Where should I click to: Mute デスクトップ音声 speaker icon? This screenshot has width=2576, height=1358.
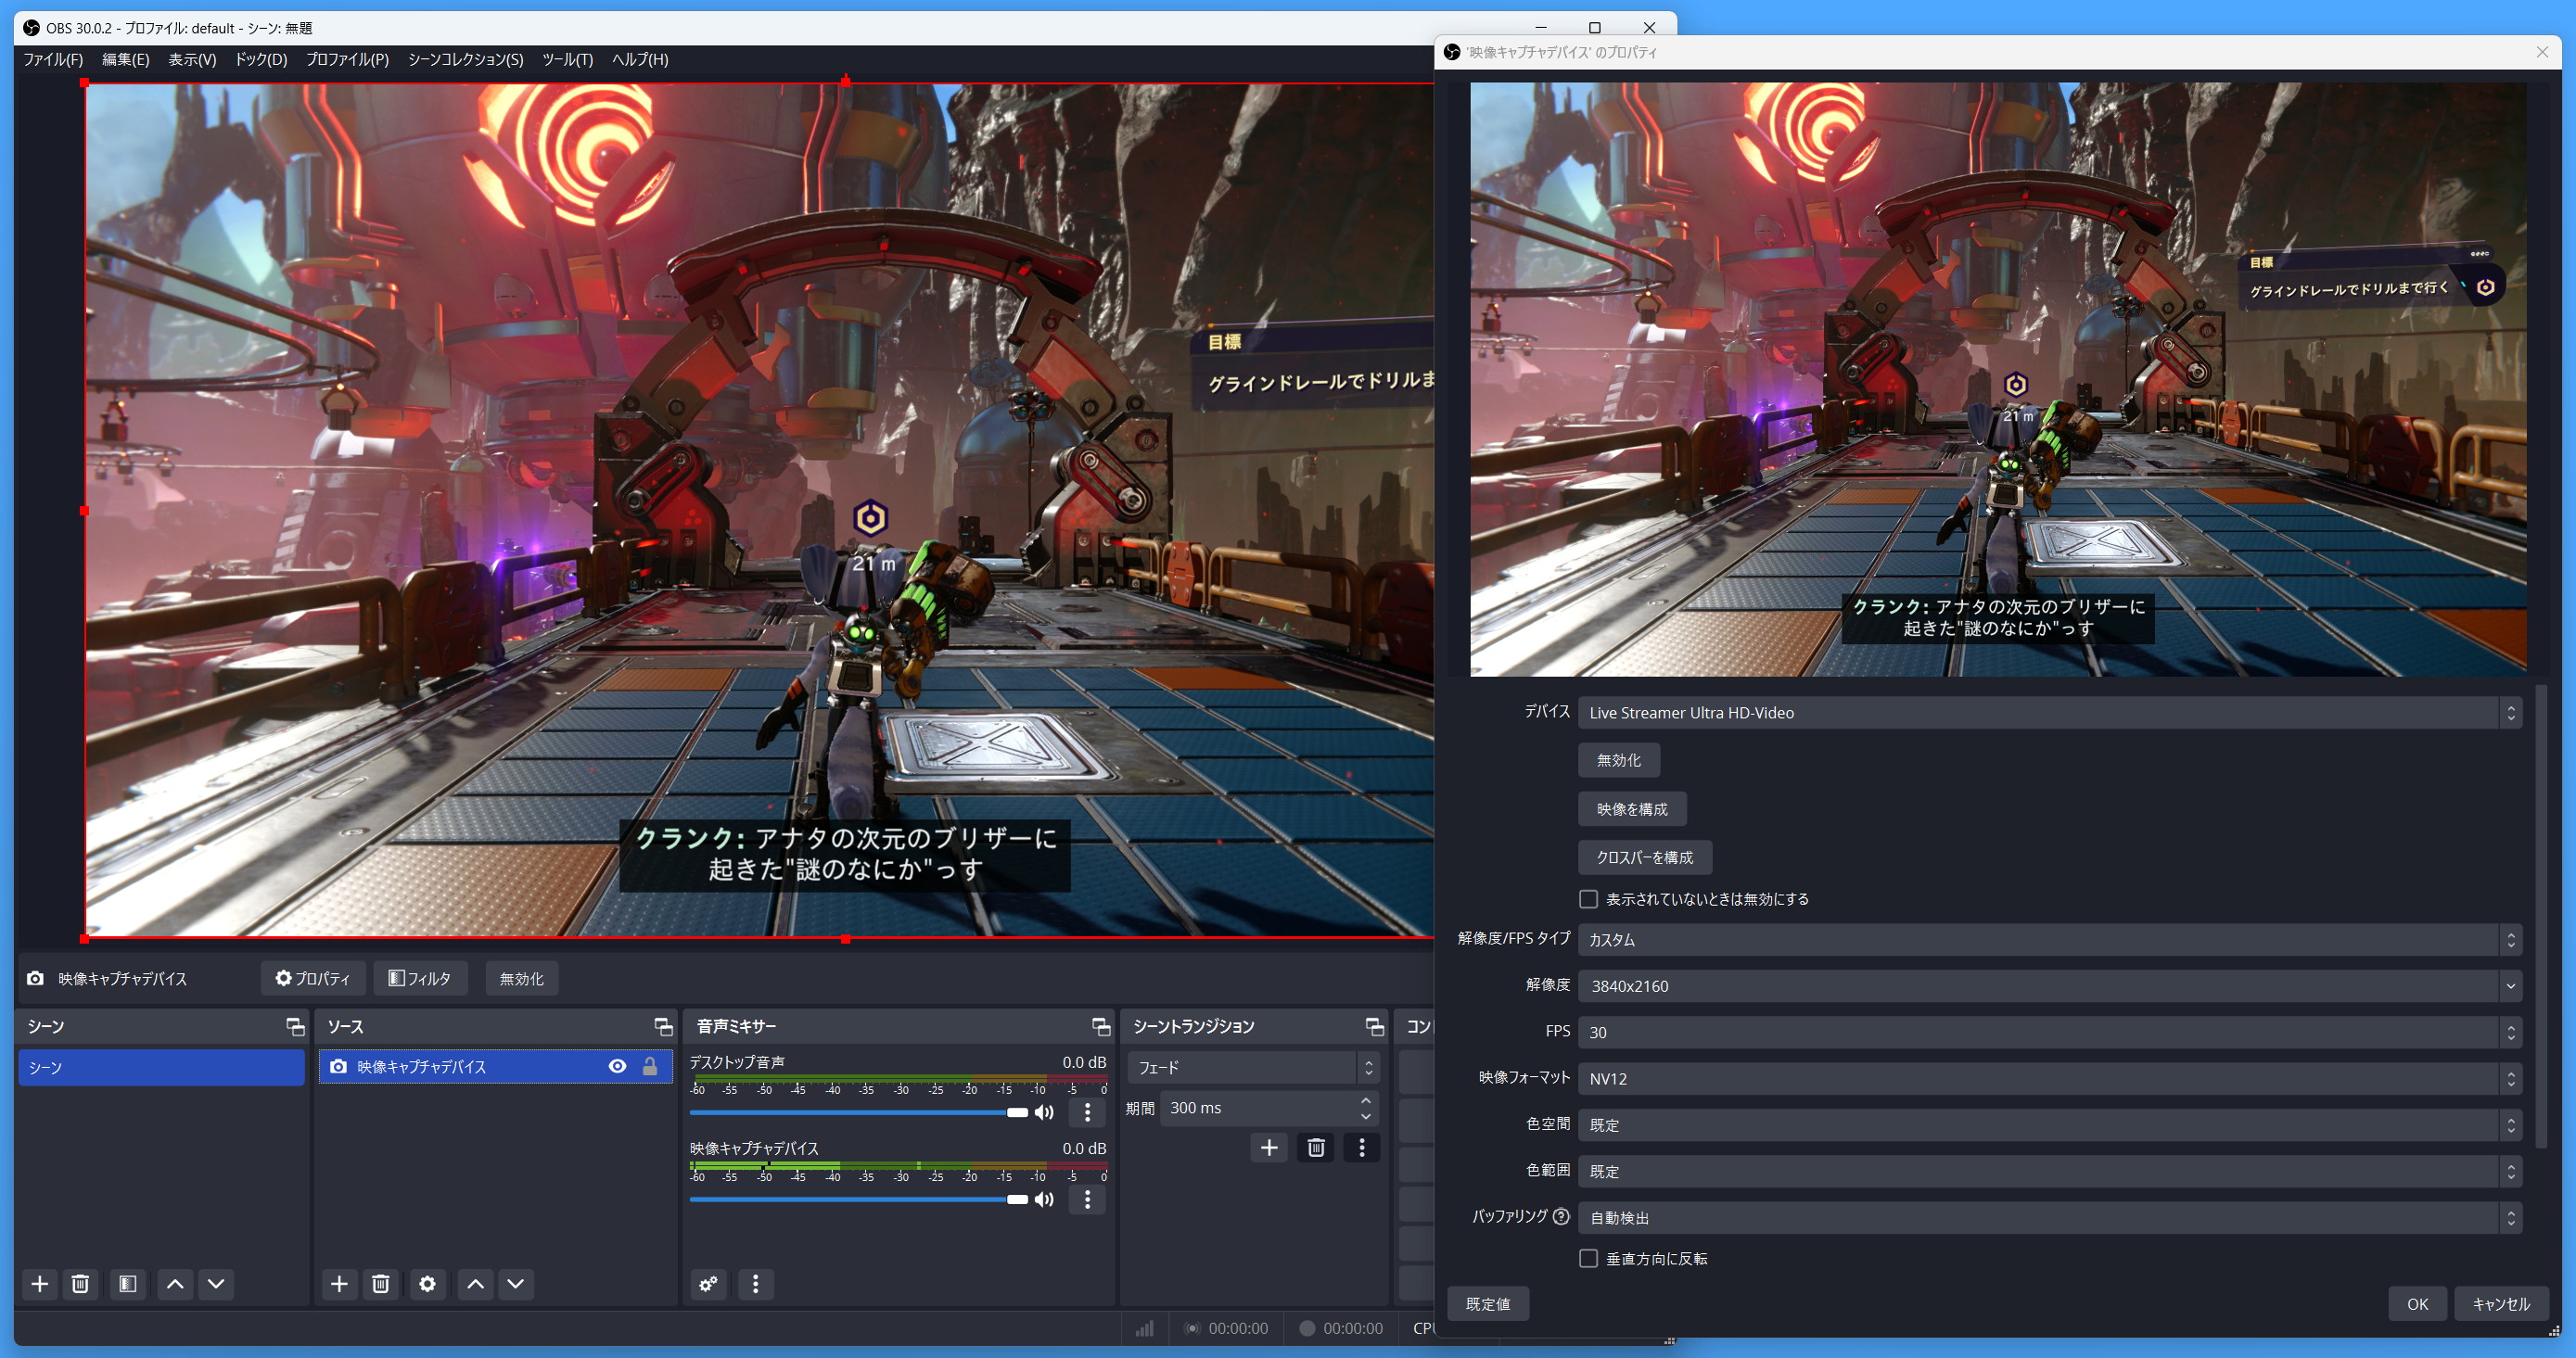(1045, 1113)
